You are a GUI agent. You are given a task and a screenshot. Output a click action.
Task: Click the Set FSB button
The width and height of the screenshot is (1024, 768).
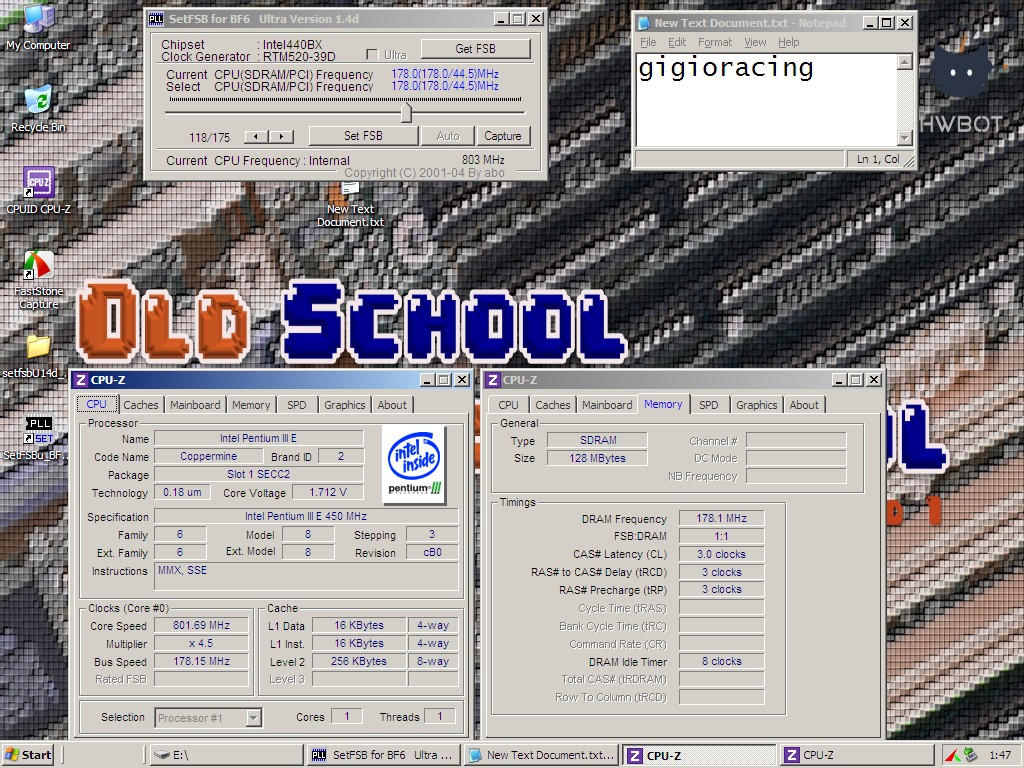(363, 136)
